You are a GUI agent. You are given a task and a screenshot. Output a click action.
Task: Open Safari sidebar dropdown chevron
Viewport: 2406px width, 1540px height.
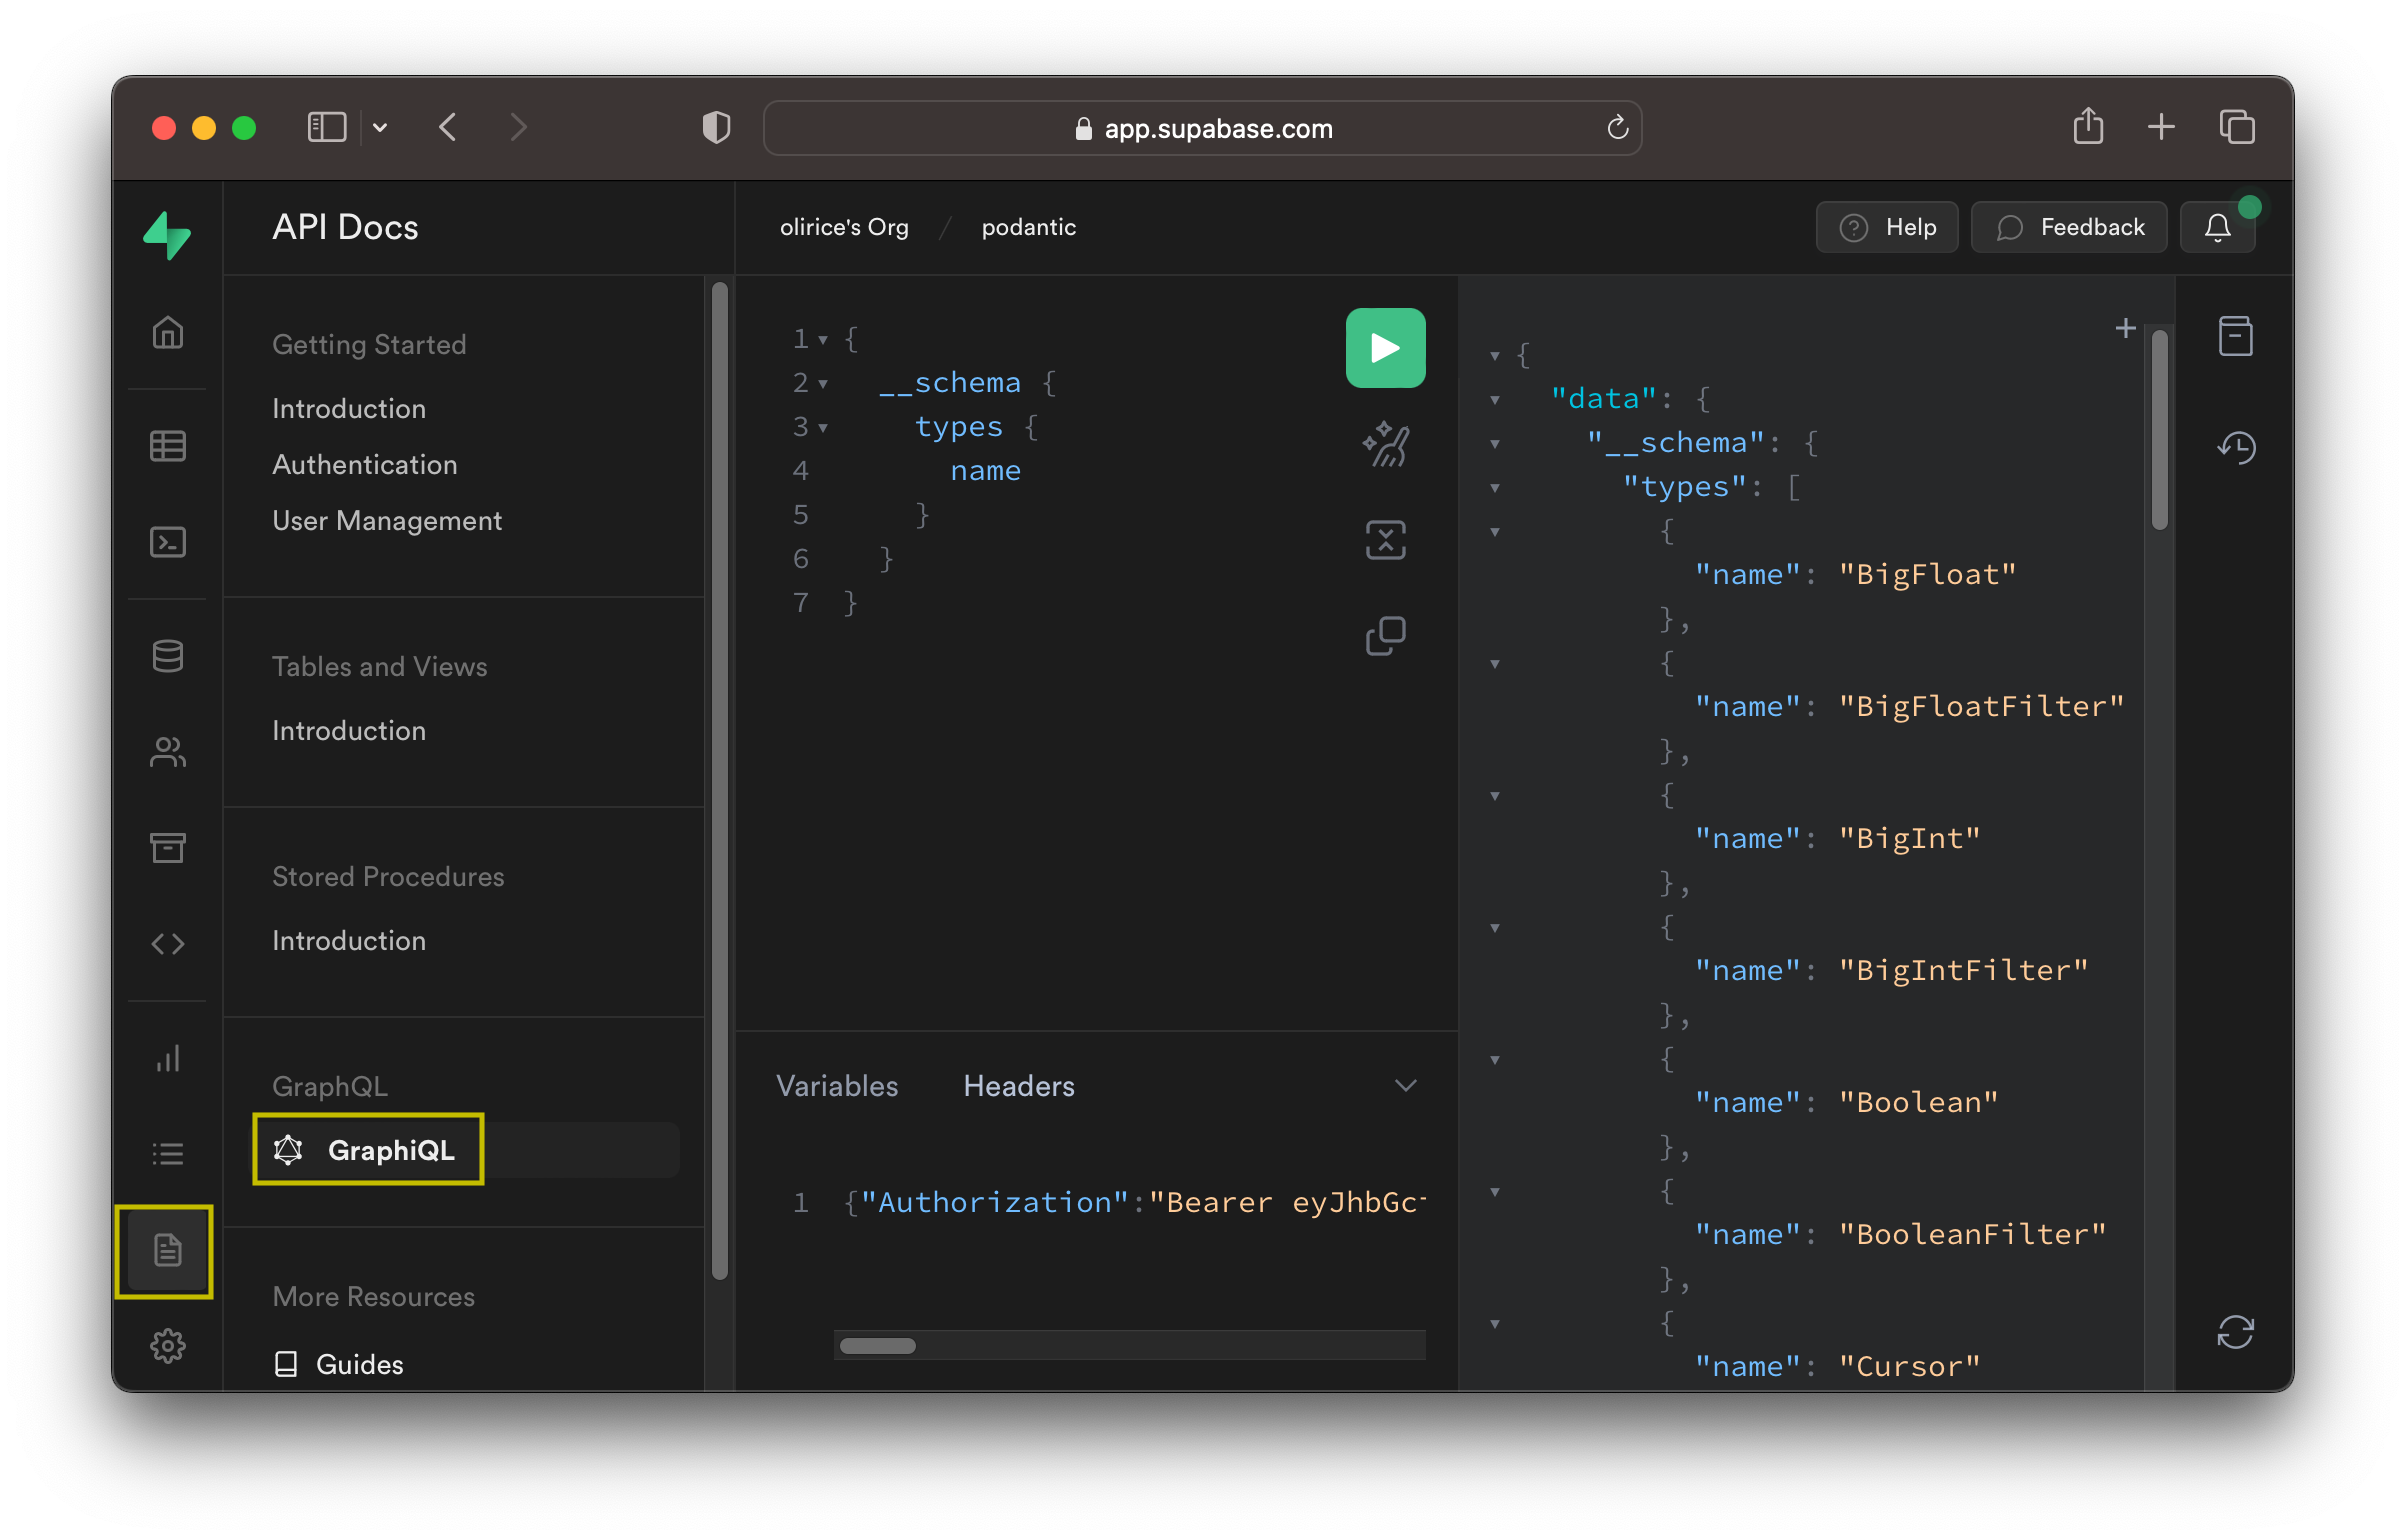point(380,127)
